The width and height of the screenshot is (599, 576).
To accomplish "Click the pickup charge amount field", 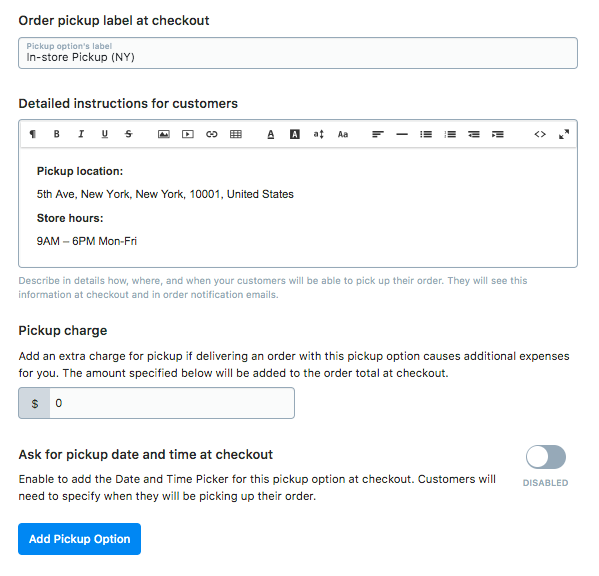I will (x=172, y=403).
